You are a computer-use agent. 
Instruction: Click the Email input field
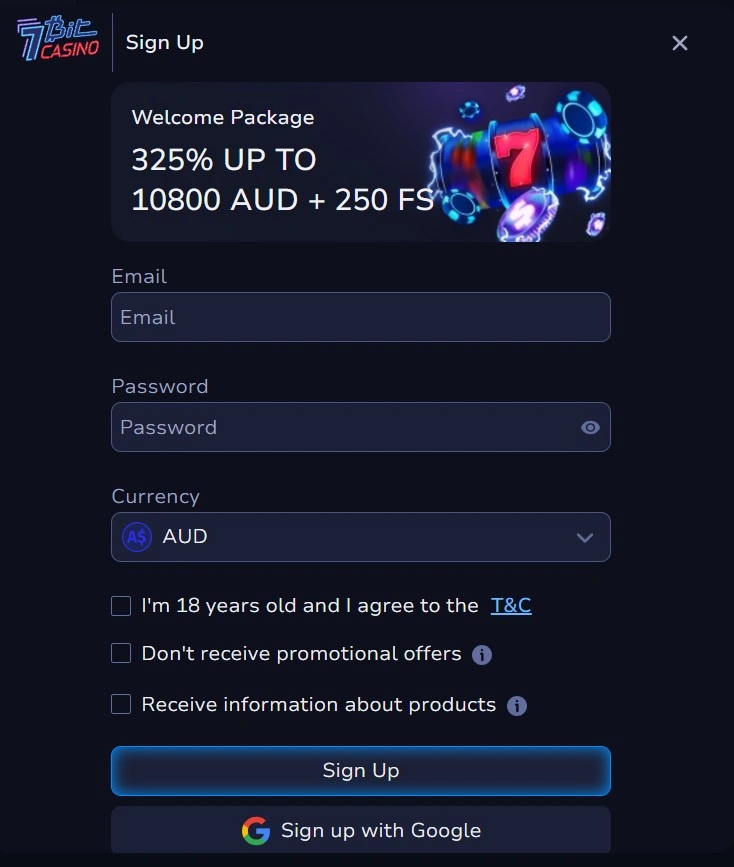pyautogui.click(x=360, y=317)
